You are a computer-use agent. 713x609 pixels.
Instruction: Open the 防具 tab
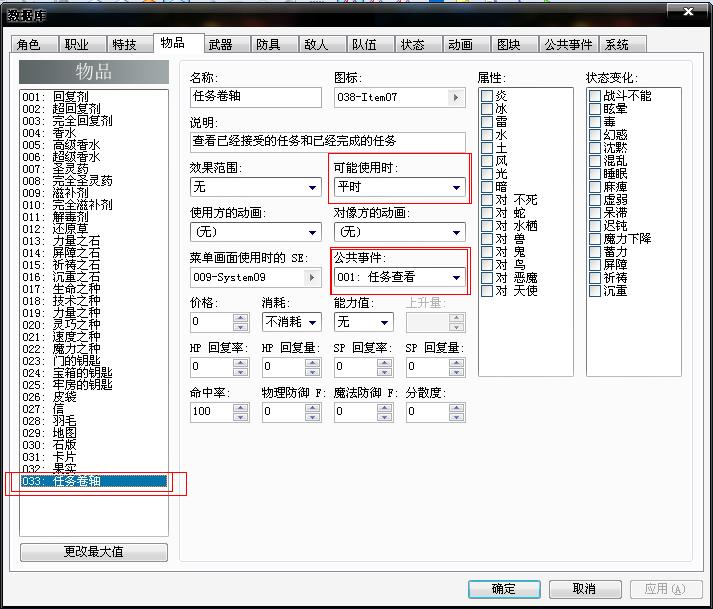click(275, 45)
